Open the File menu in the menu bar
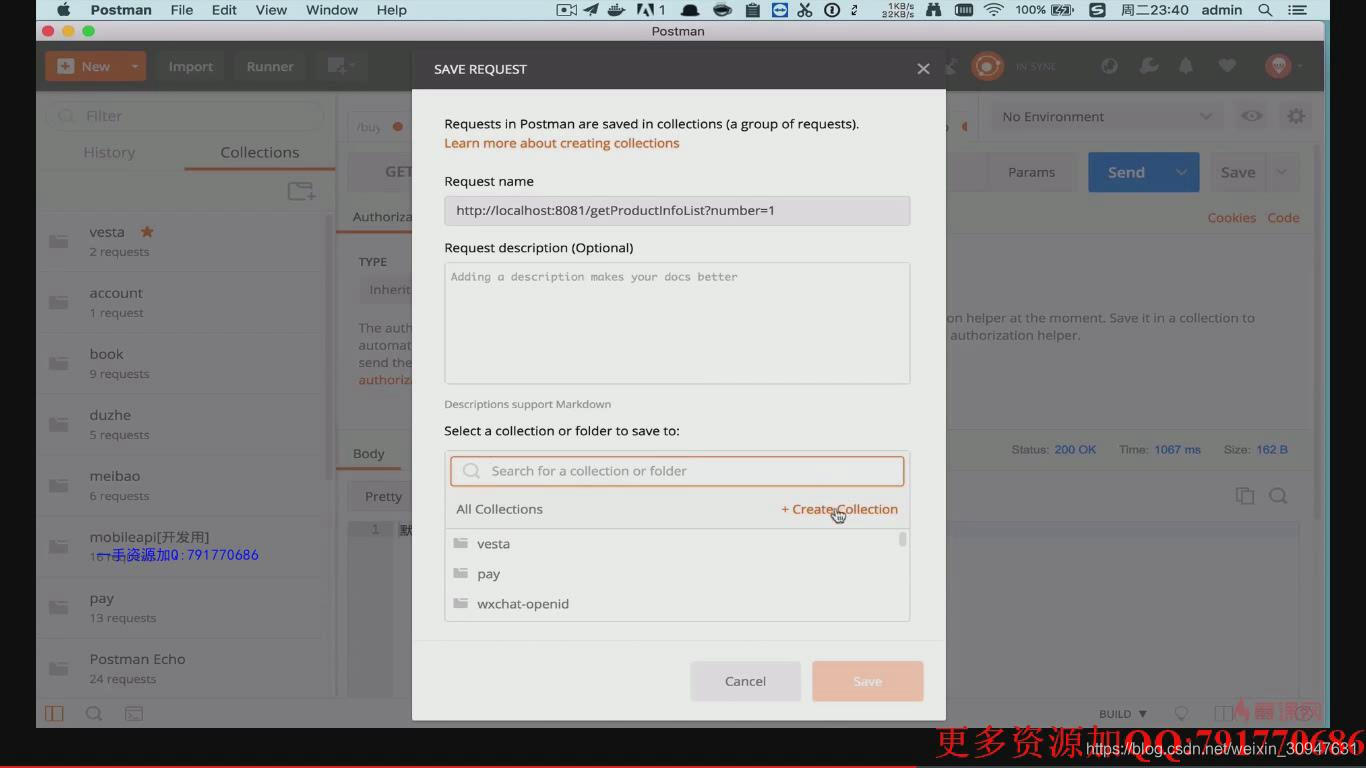The height and width of the screenshot is (768, 1366). (182, 10)
